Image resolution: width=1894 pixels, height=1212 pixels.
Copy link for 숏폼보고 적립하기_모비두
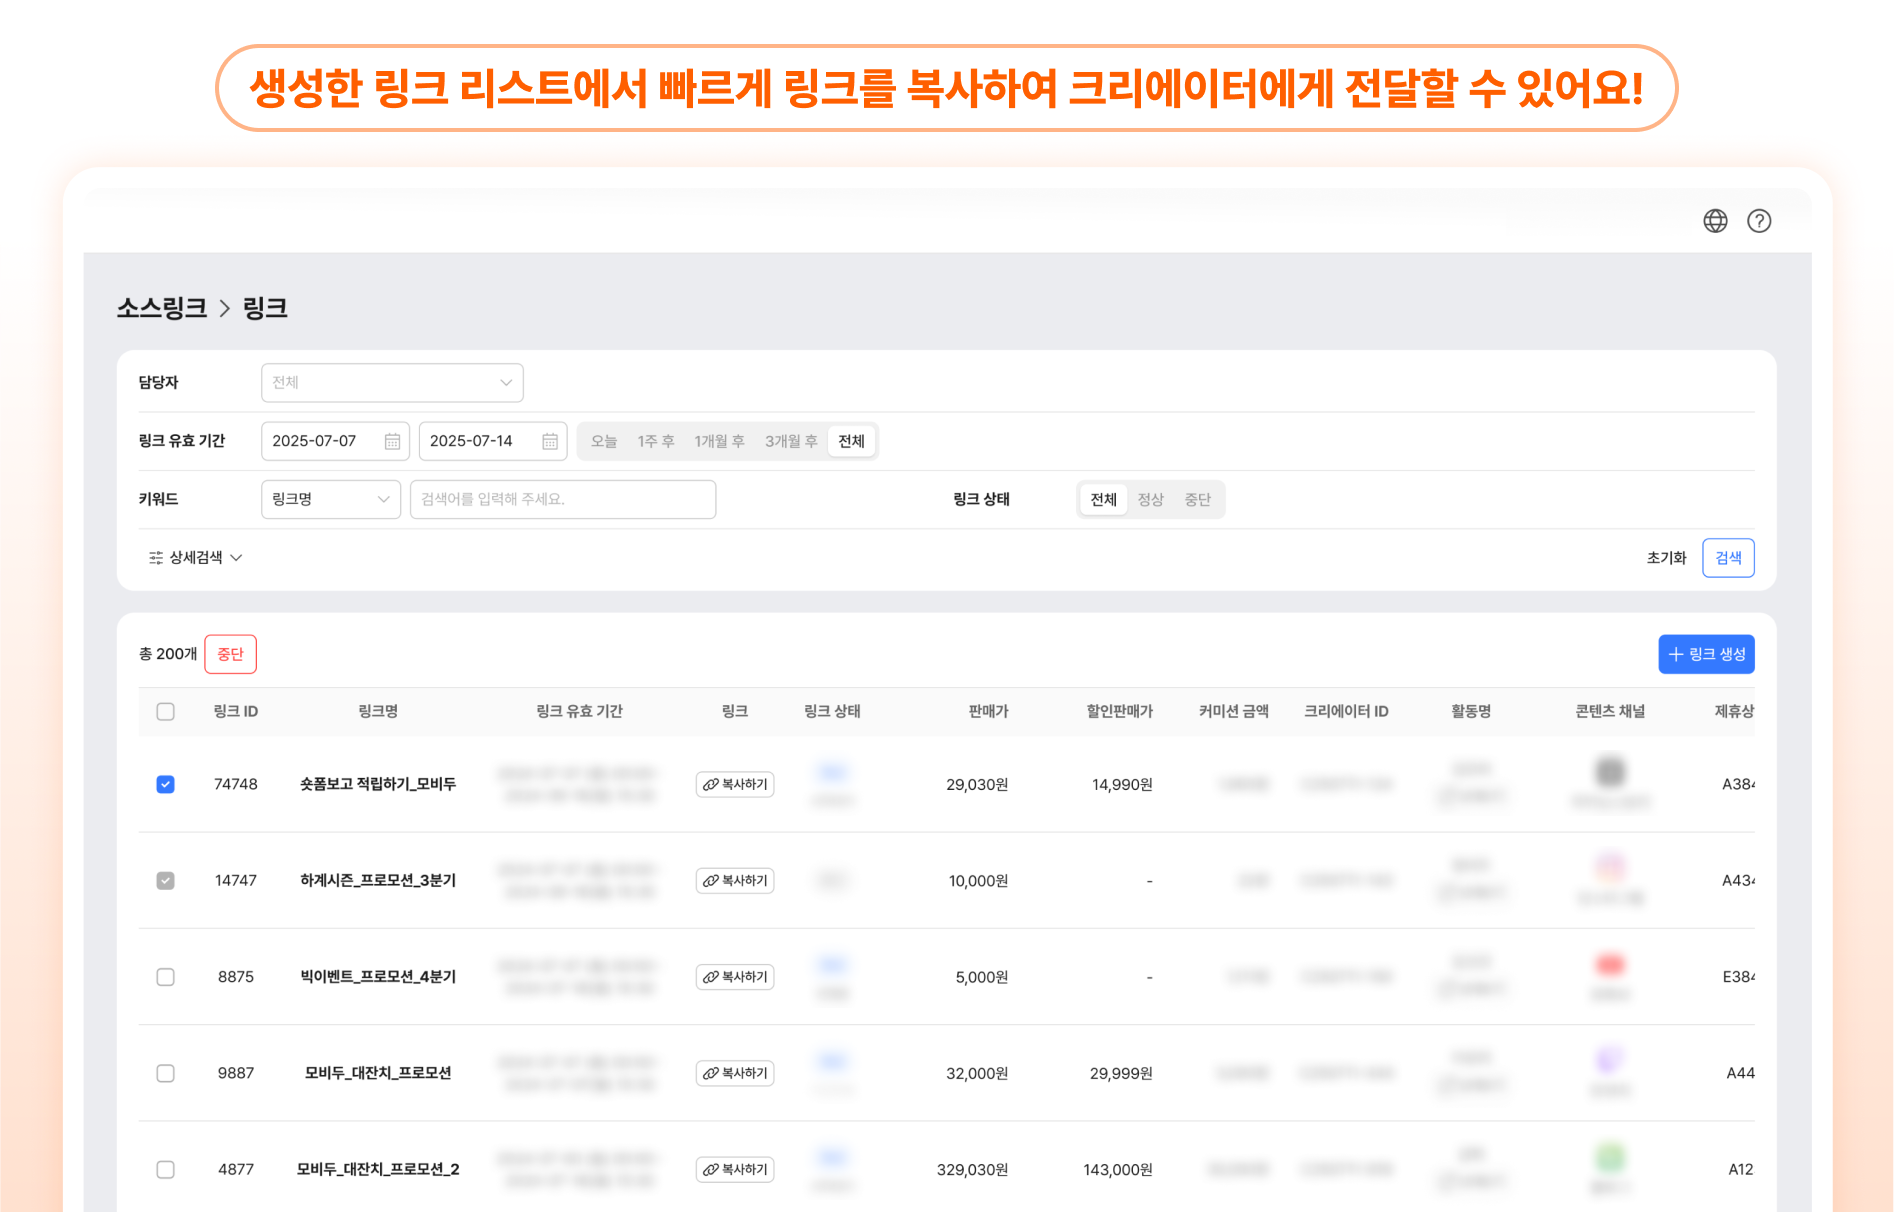(735, 784)
